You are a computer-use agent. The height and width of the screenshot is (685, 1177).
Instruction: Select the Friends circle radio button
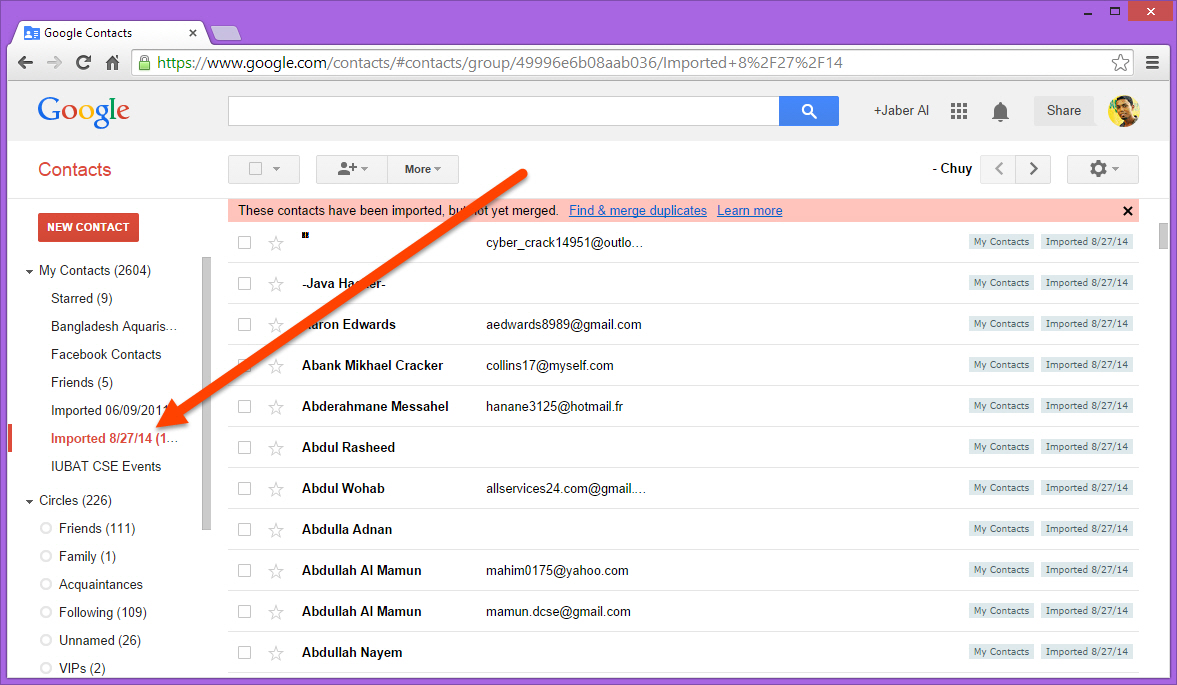(x=46, y=528)
